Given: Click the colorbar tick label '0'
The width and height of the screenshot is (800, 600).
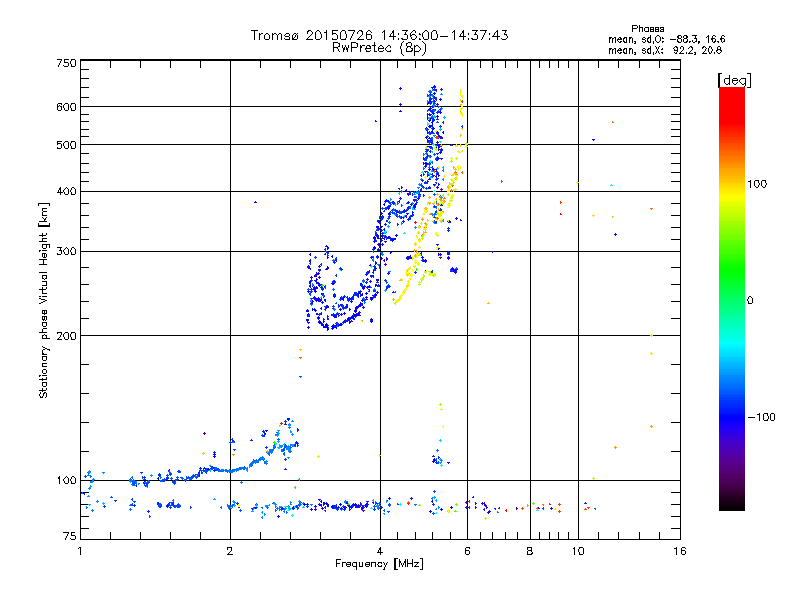Looking at the screenshot, I should pyautogui.click(x=749, y=301).
